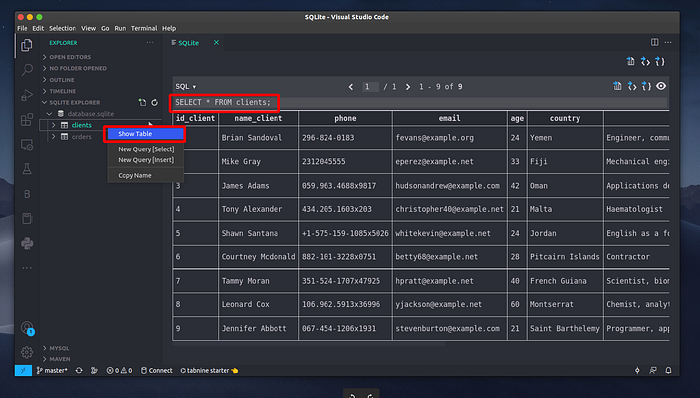Image resolution: width=700 pixels, height=398 pixels.
Task: Click Connect in the status bar
Action: tap(157, 370)
